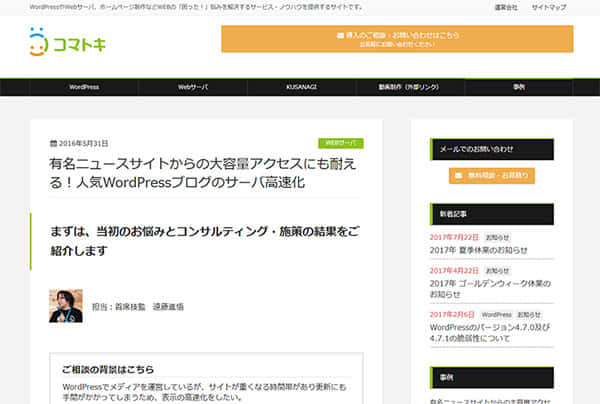Click the 事例 sidebar heading
The height and width of the screenshot is (404, 600).
(x=492, y=378)
